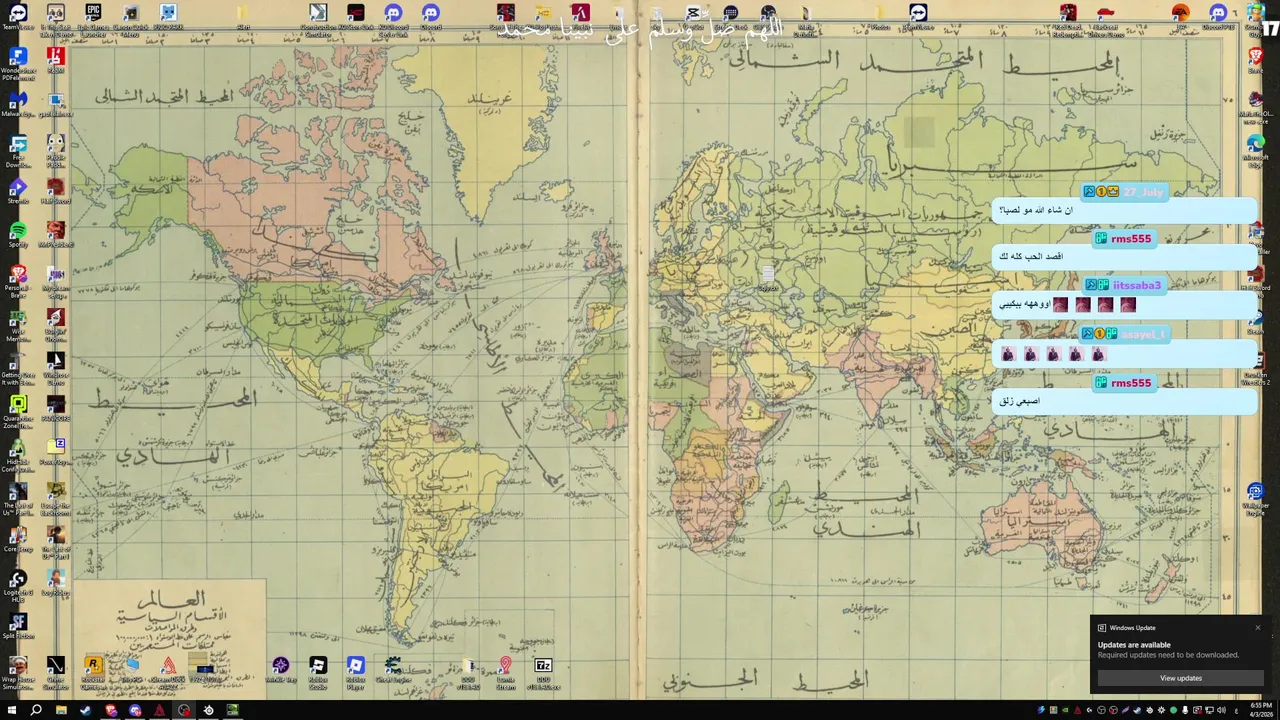The height and width of the screenshot is (720, 1280).
Task: Open the Roblox Player desktop shortcut
Action: click(355, 671)
